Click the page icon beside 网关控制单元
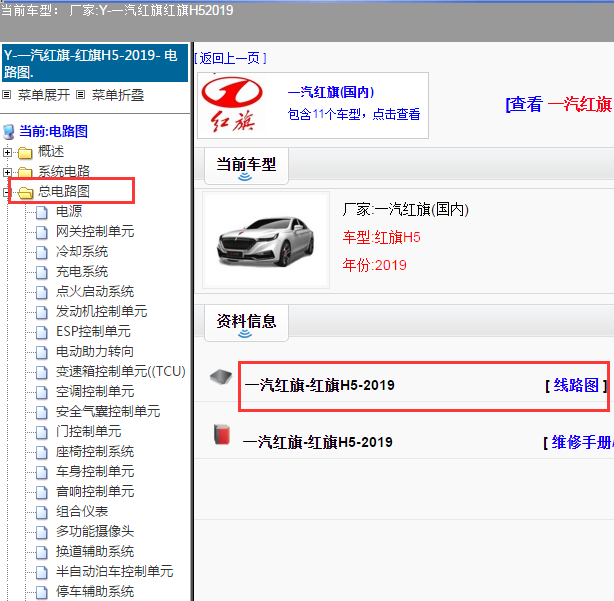Viewport: 614px width, 601px height. point(42,232)
